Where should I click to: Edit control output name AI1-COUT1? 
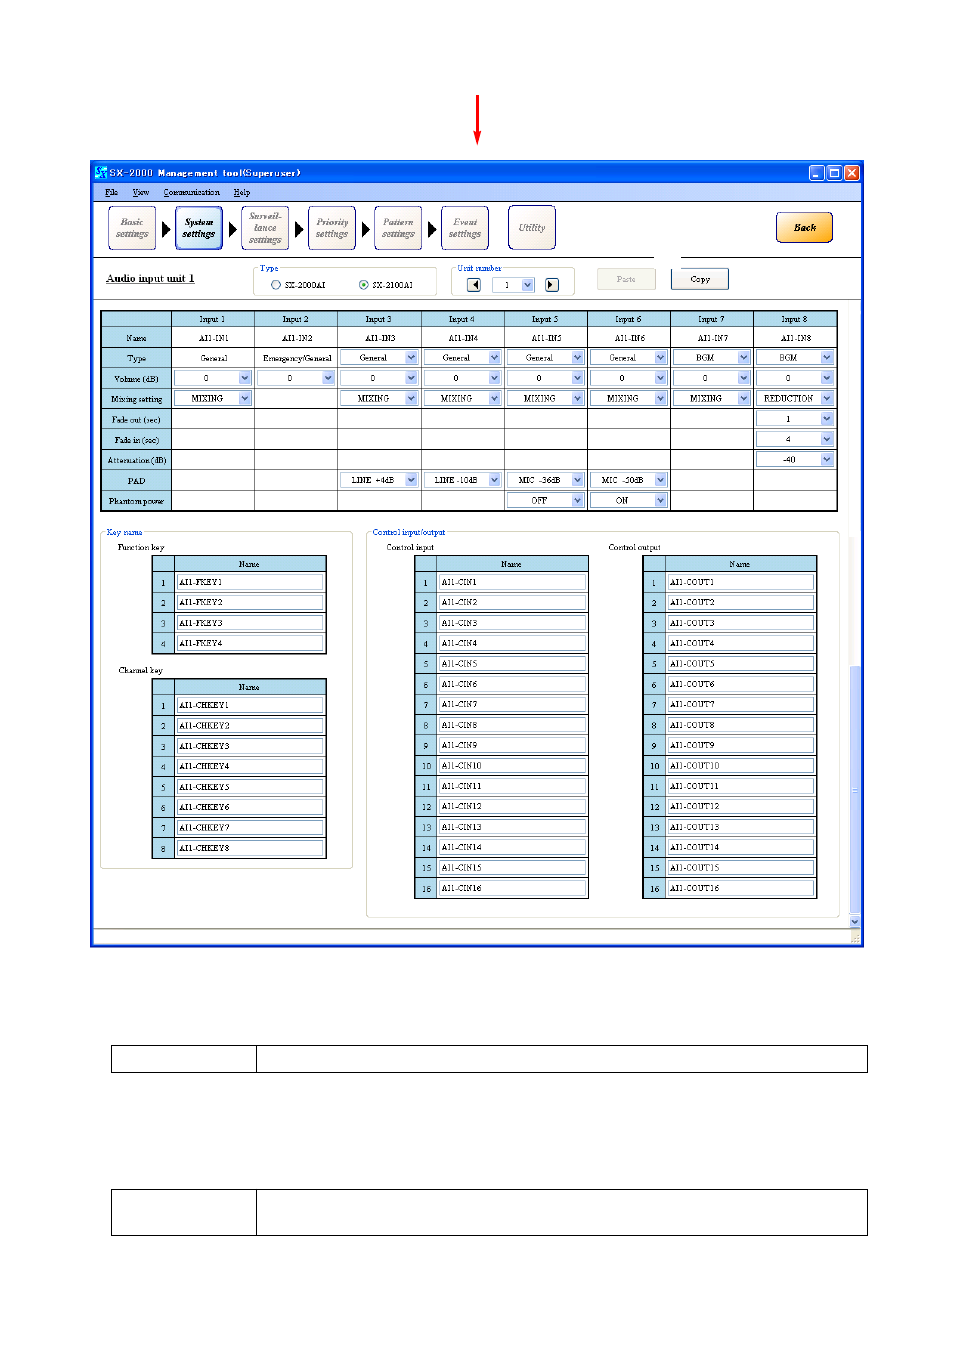coord(741,582)
